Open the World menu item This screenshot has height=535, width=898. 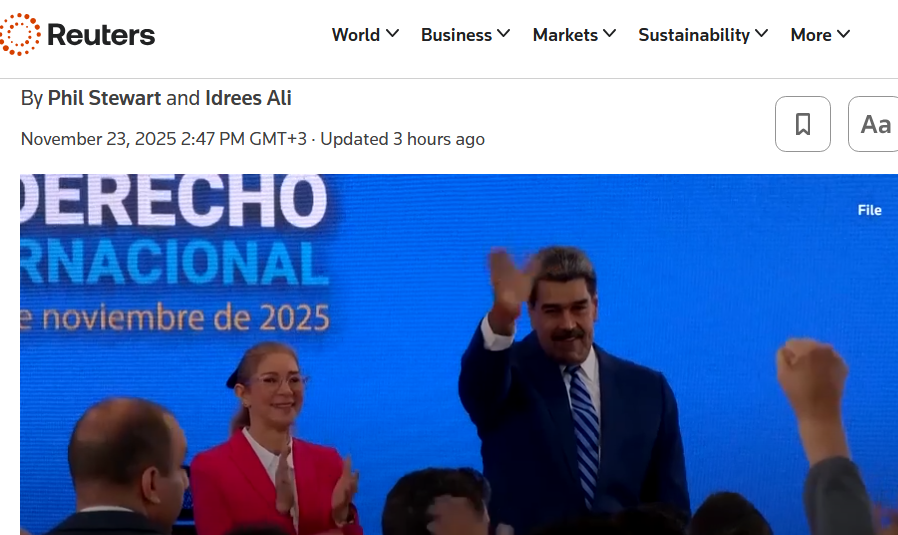pos(356,35)
